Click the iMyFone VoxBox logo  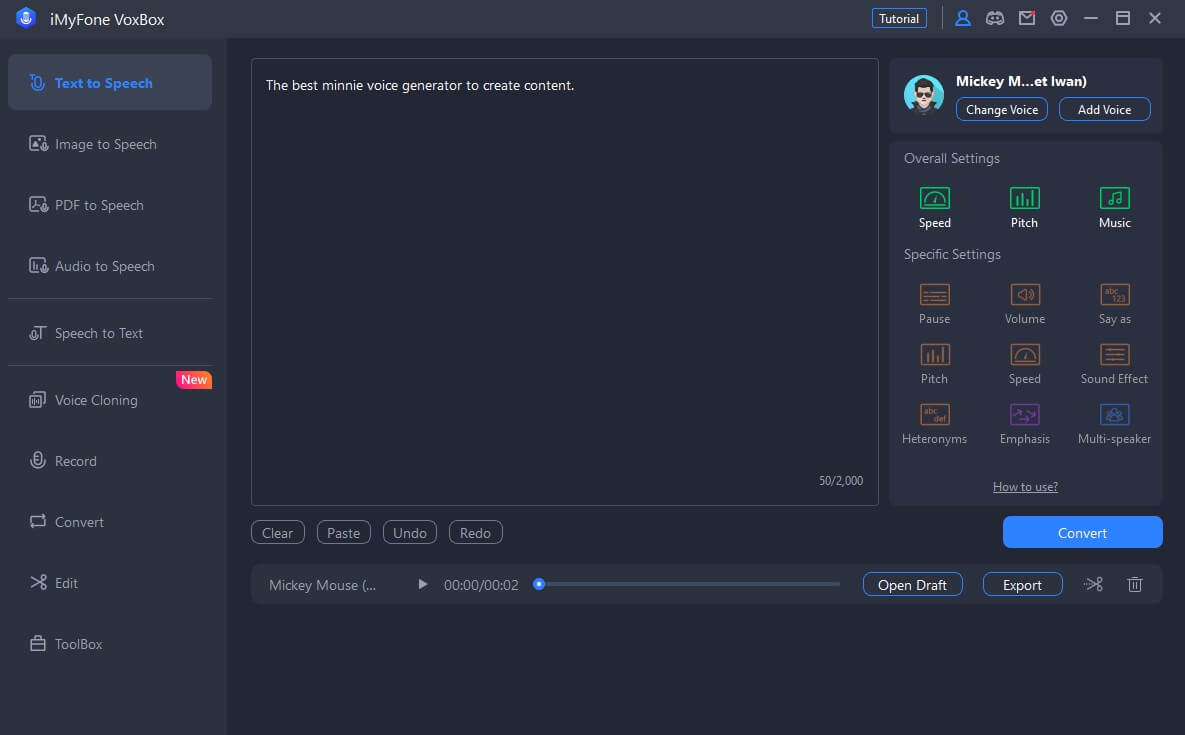(26, 18)
